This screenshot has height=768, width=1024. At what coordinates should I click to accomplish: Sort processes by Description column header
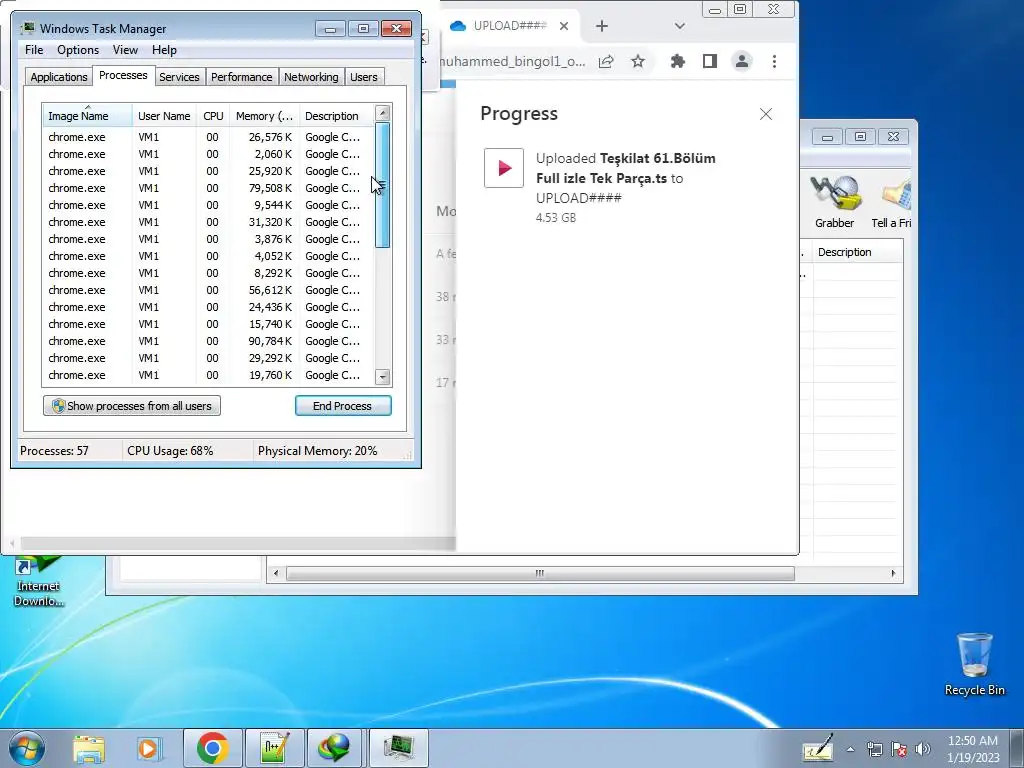(x=336, y=116)
